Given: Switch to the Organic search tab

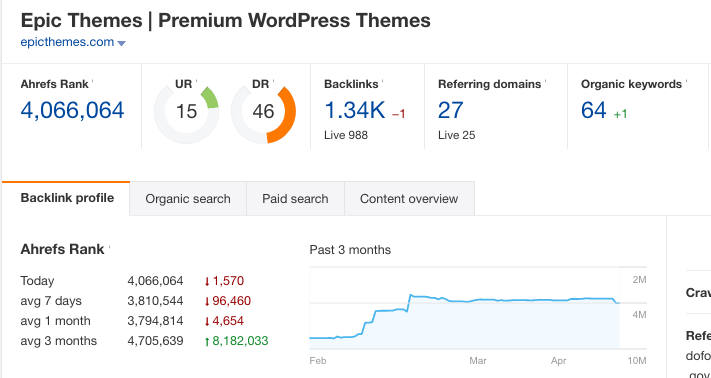Looking at the screenshot, I should [x=188, y=199].
